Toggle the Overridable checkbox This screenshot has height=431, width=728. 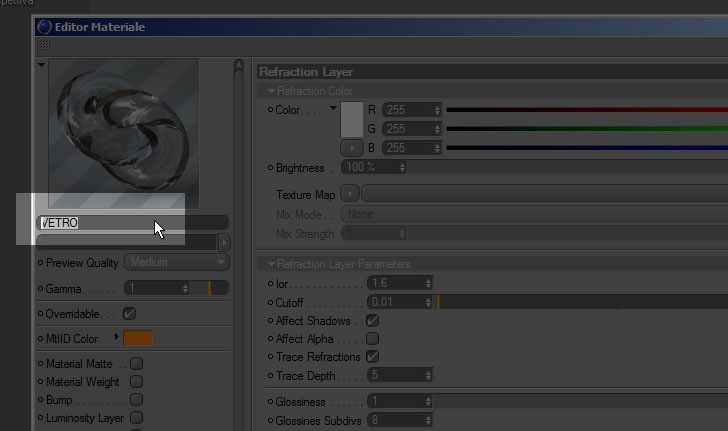coord(130,314)
